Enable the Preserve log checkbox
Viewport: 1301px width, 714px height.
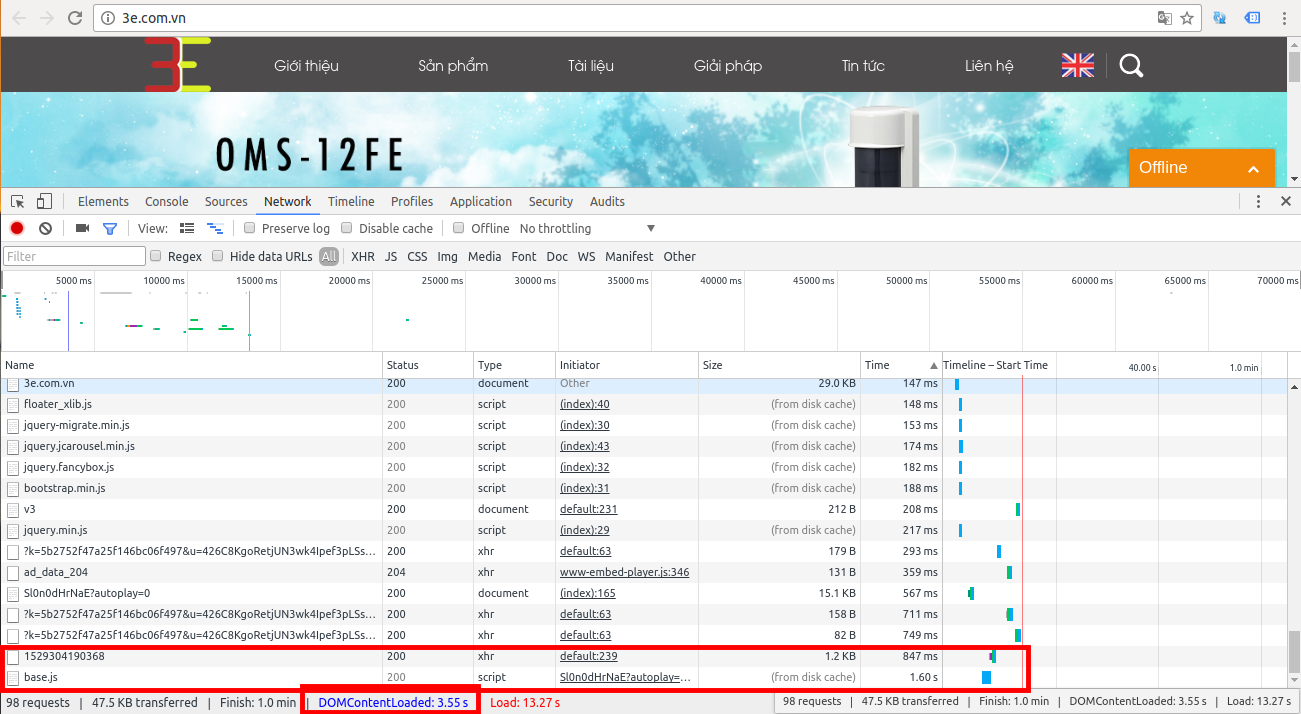click(x=250, y=228)
